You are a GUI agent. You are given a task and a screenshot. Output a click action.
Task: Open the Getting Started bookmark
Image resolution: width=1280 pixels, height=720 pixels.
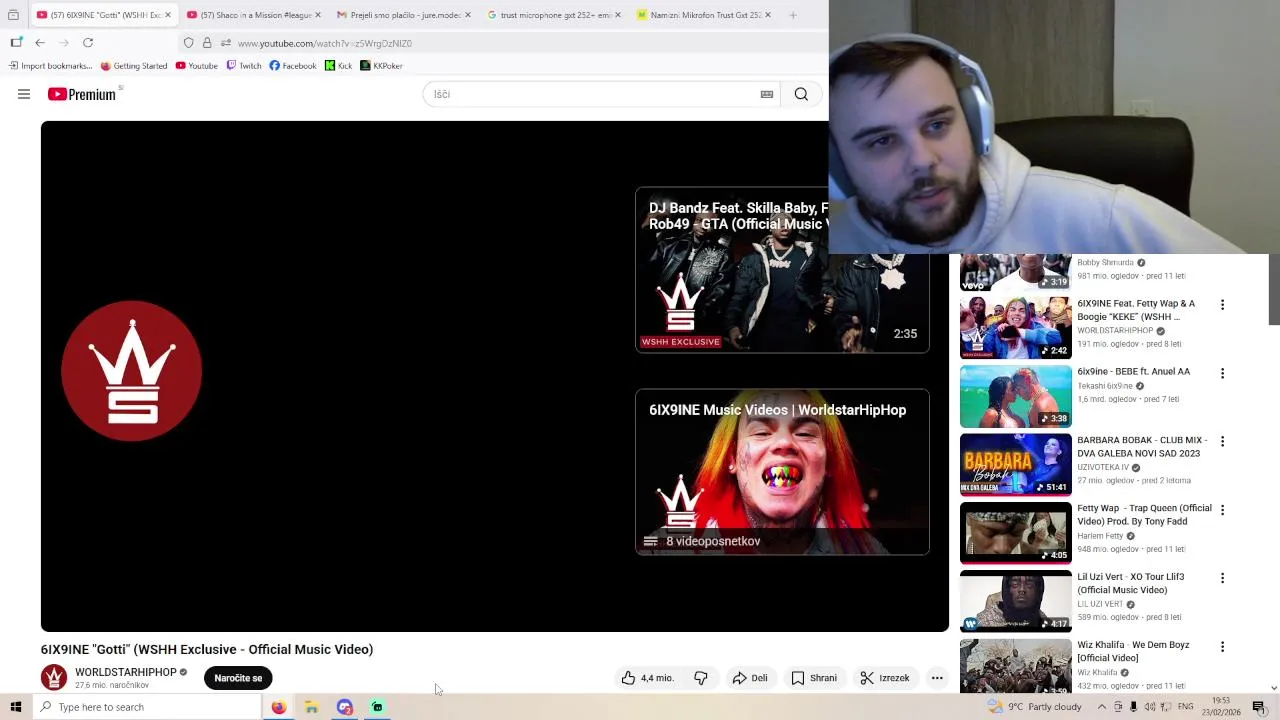click(x=134, y=66)
